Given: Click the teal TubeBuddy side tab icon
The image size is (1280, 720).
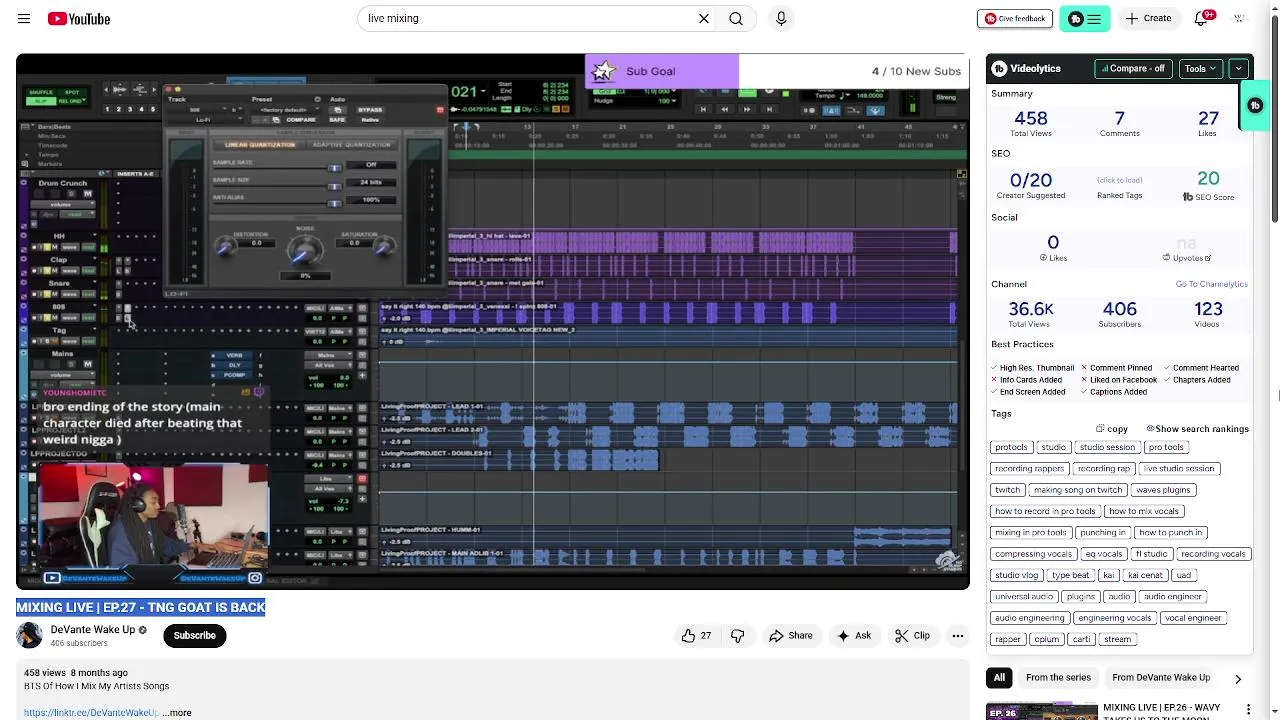Looking at the screenshot, I should [x=1255, y=106].
